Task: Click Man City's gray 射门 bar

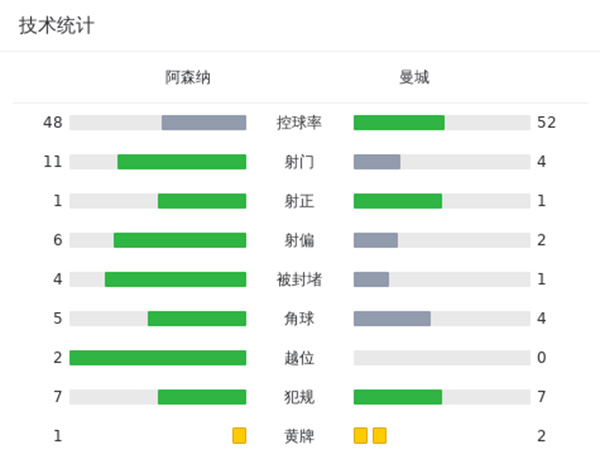Action: [x=377, y=162]
